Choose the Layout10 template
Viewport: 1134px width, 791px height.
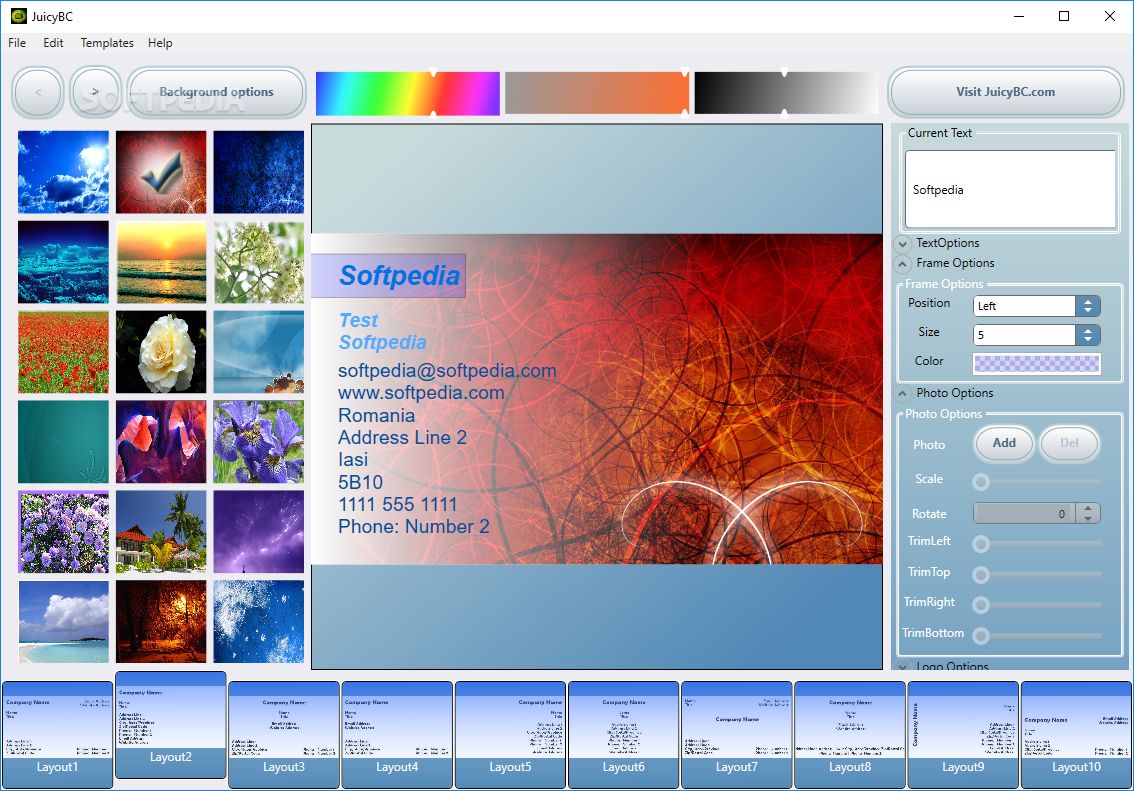(1076, 735)
